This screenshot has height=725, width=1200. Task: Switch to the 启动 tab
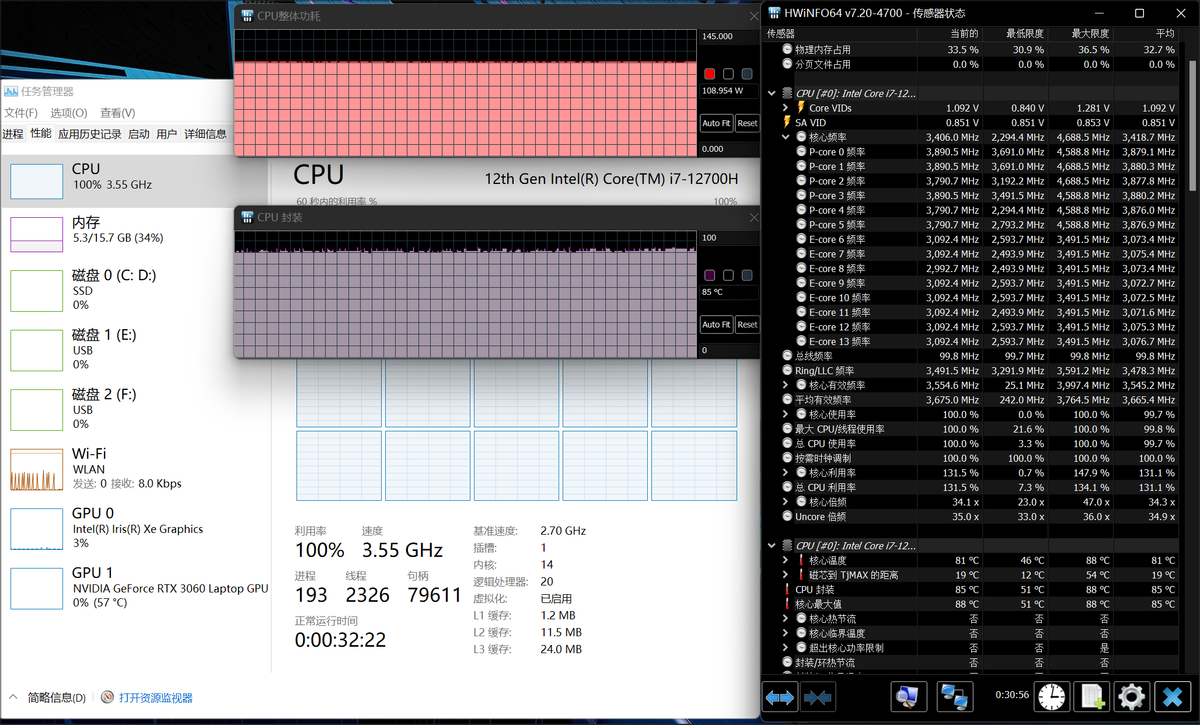click(x=138, y=134)
